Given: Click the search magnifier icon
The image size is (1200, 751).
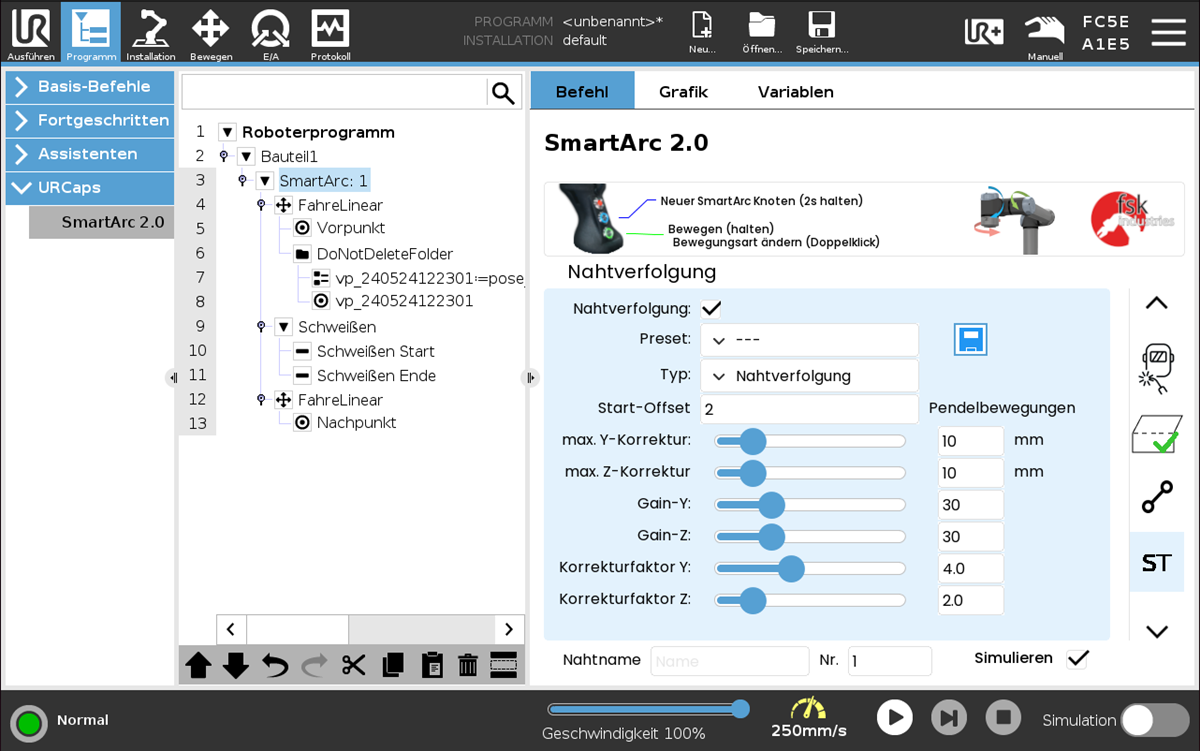Looking at the screenshot, I should point(503,93).
